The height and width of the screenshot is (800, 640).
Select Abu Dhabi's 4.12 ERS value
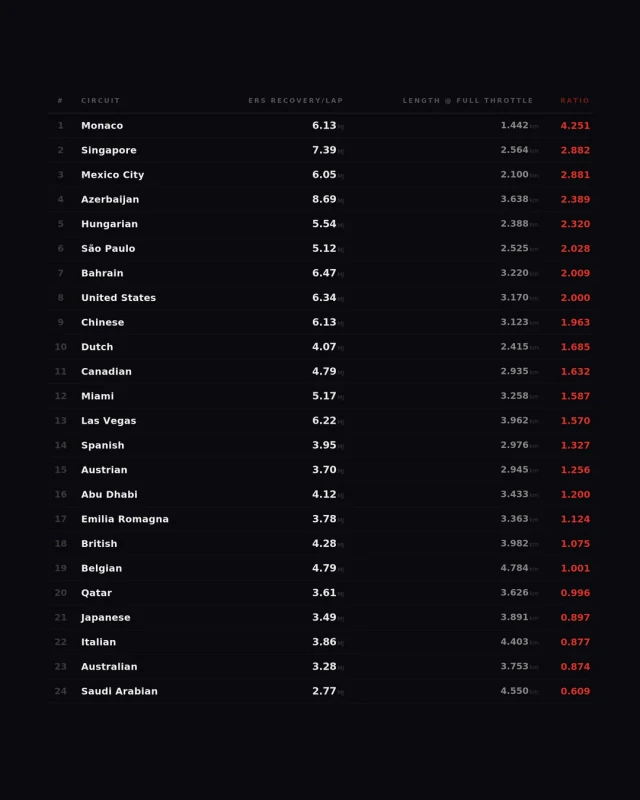point(324,494)
